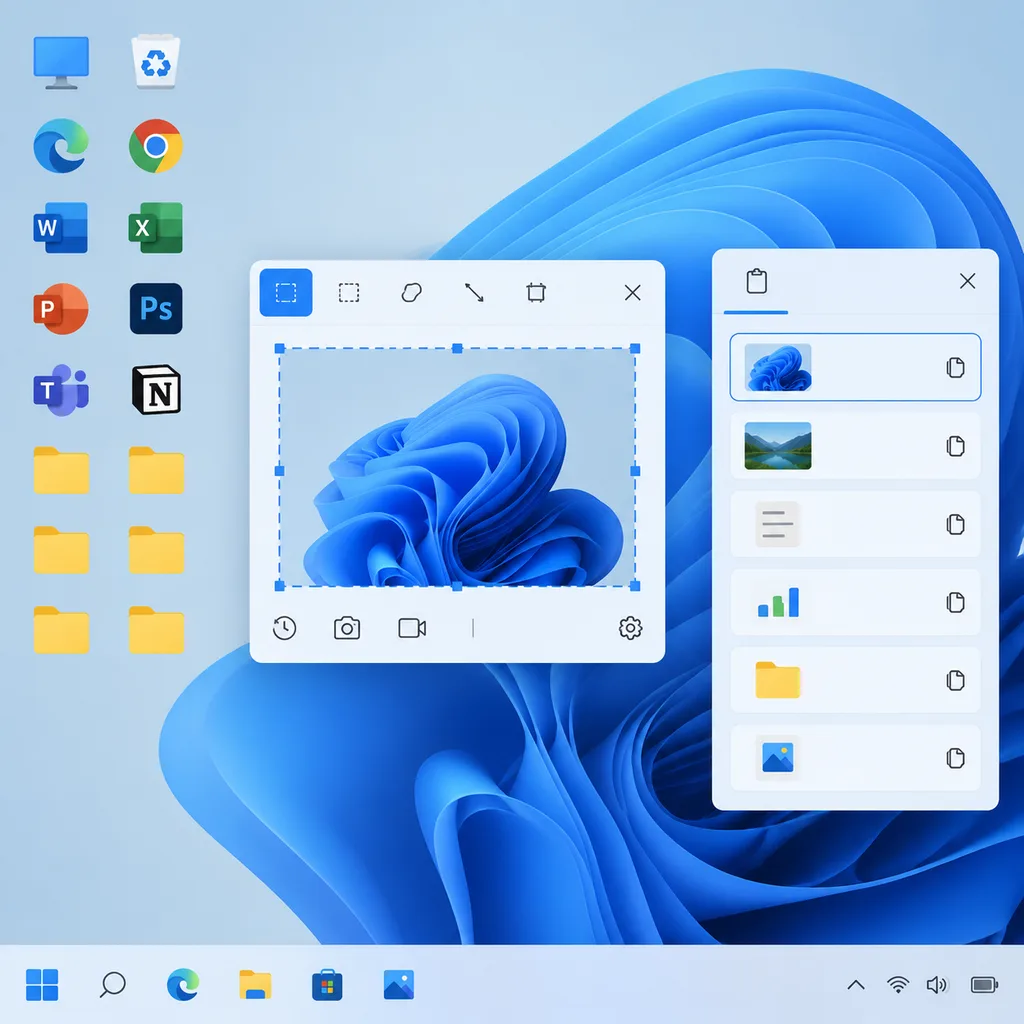Open Photos app from the taskbar
This screenshot has width=1024, height=1024.
tap(398, 985)
